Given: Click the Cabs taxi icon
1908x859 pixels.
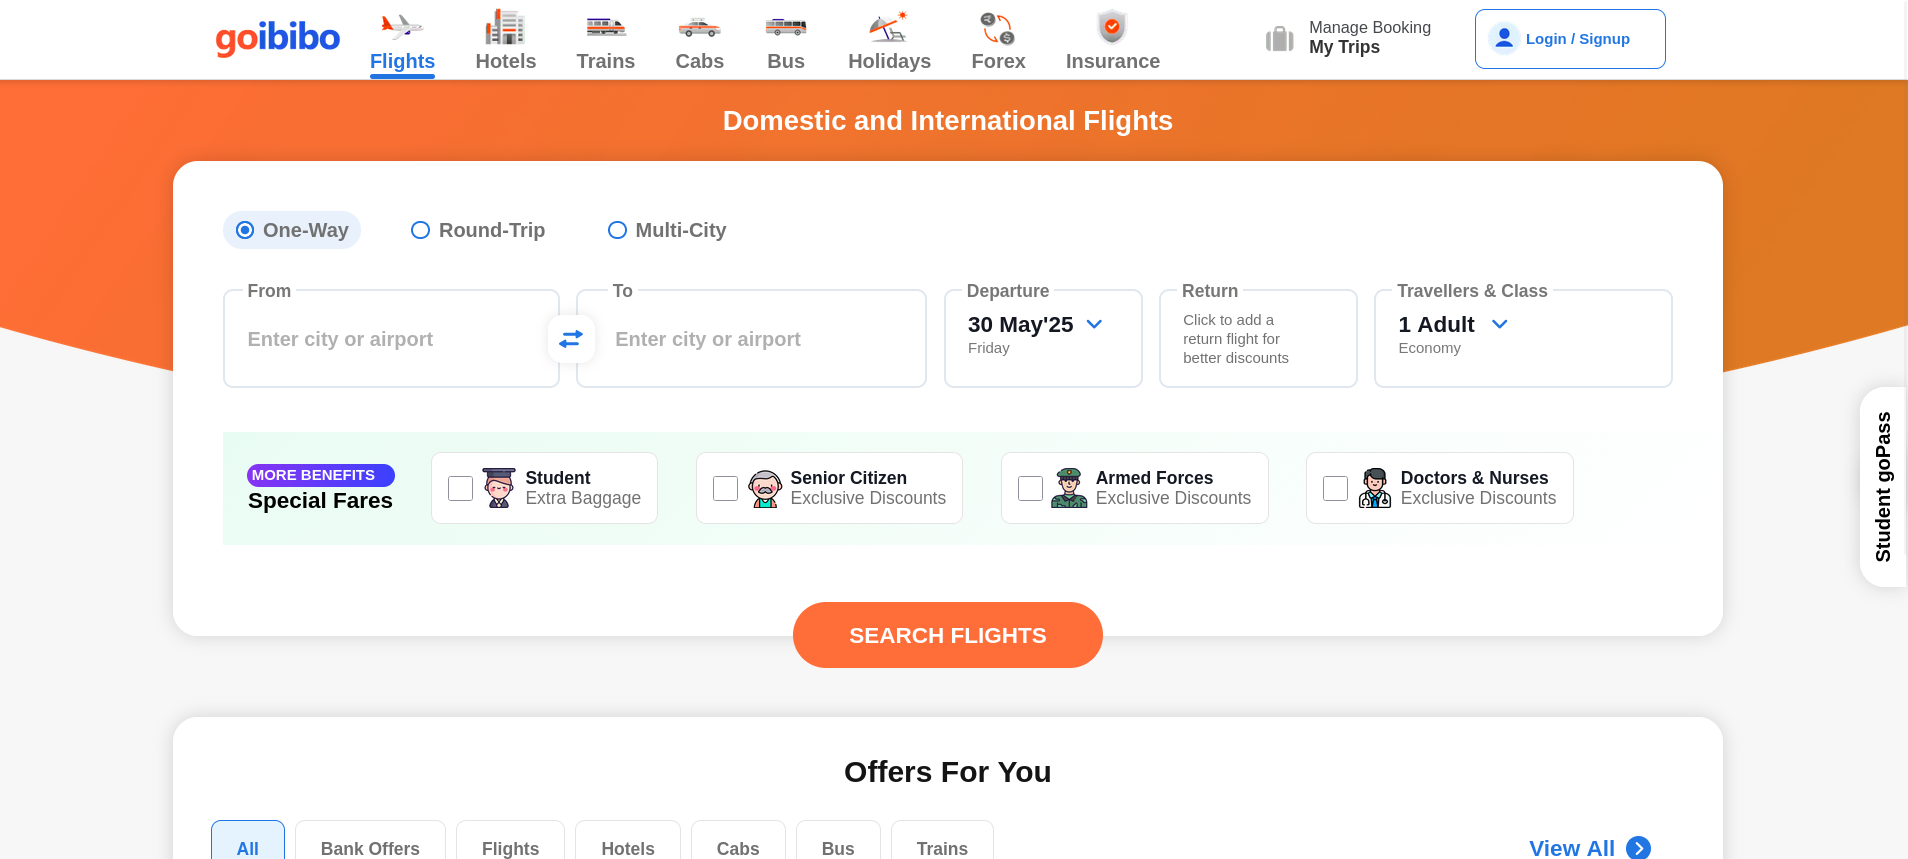Looking at the screenshot, I should (698, 27).
